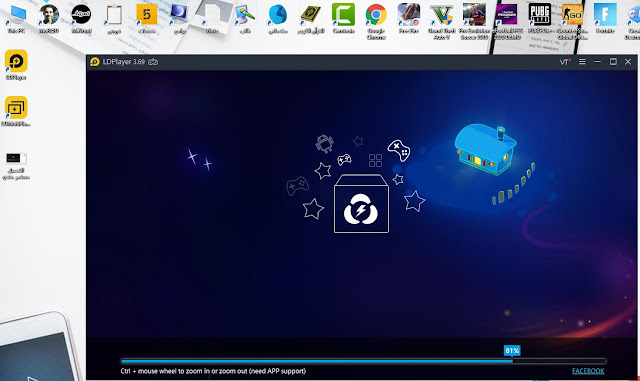This screenshot has width=640, height=381.
Task: Open the face-photo avatar desktop shortcut
Action: click(x=49, y=18)
